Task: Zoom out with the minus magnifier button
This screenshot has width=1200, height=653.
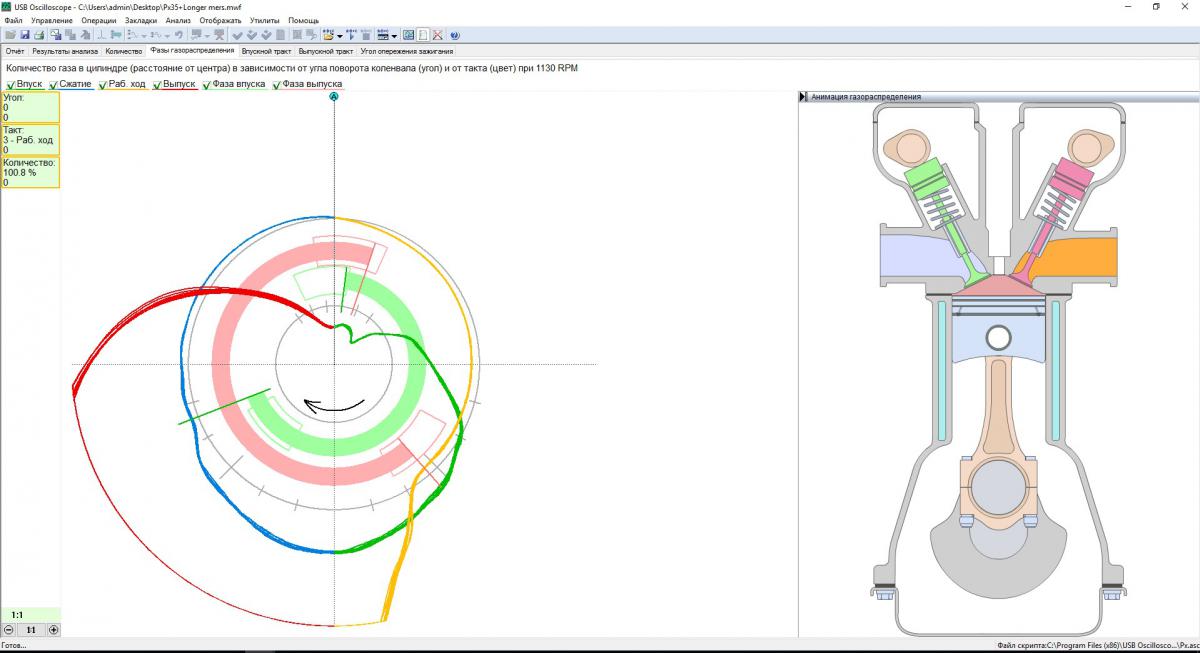Action: point(9,630)
